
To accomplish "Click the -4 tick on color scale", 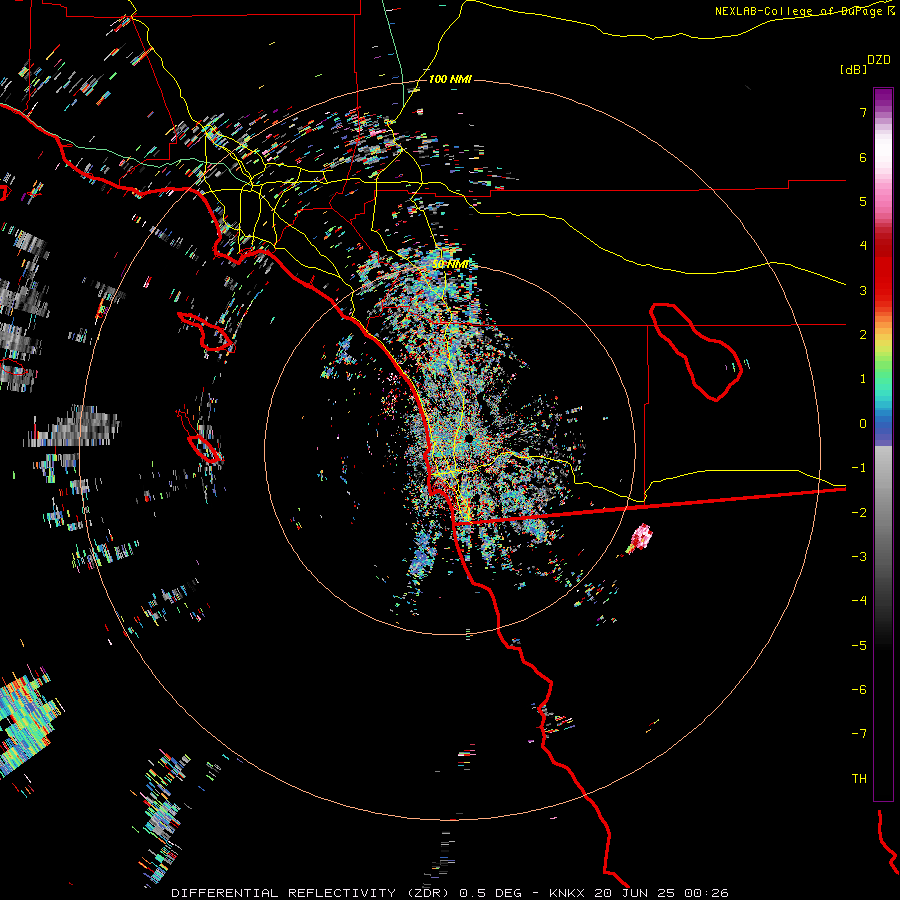I will [859, 601].
